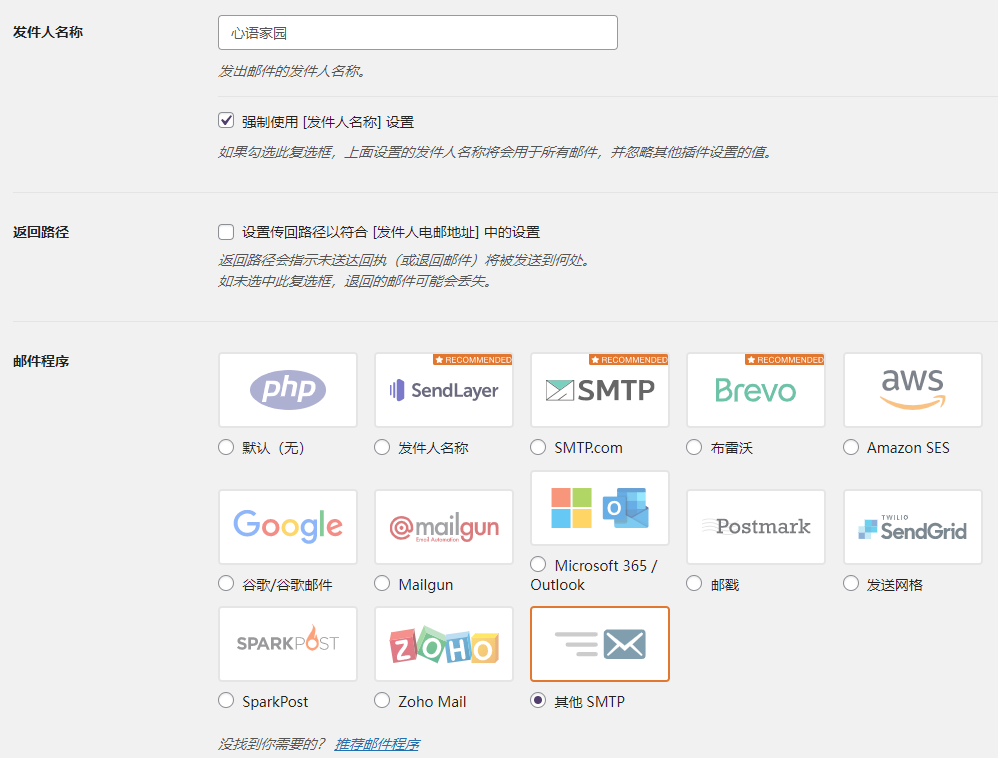
Task: Select the 发送网格 SendGrid radio button
Action: pyautogui.click(x=851, y=584)
